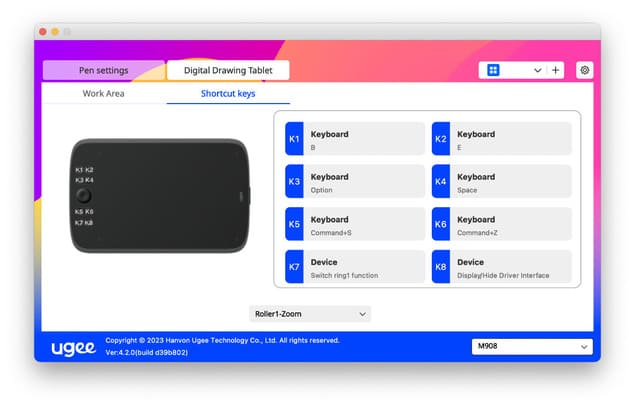Edit the Display/Hide Driver Interface entry

(x=502, y=267)
